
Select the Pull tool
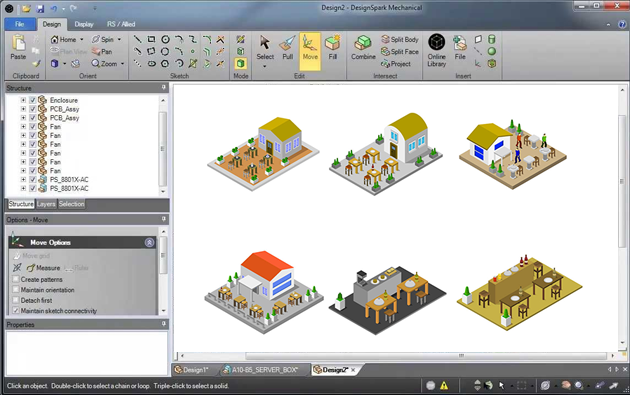pos(287,48)
